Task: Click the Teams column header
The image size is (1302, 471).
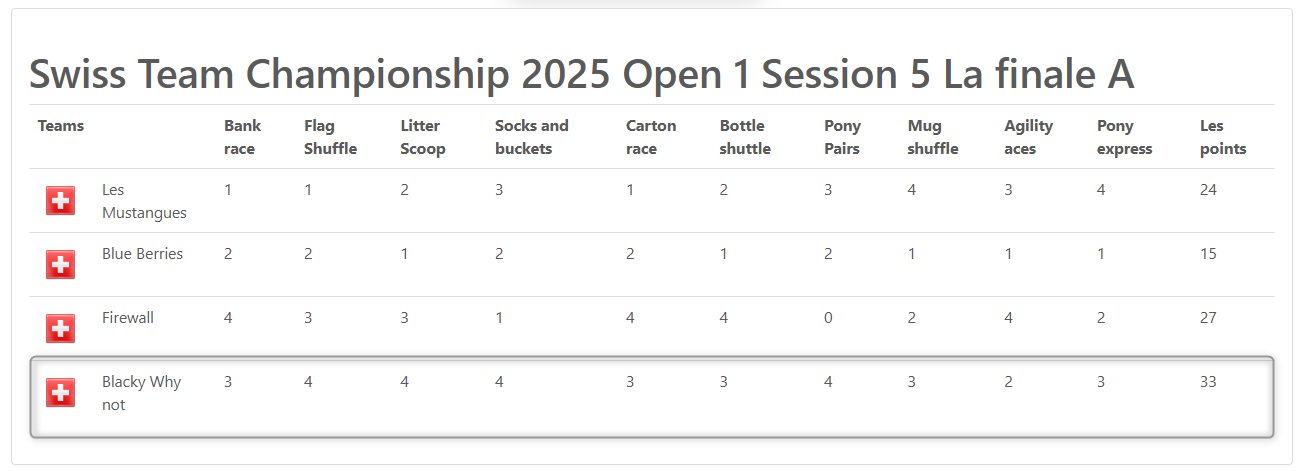Action: (x=61, y=126)
